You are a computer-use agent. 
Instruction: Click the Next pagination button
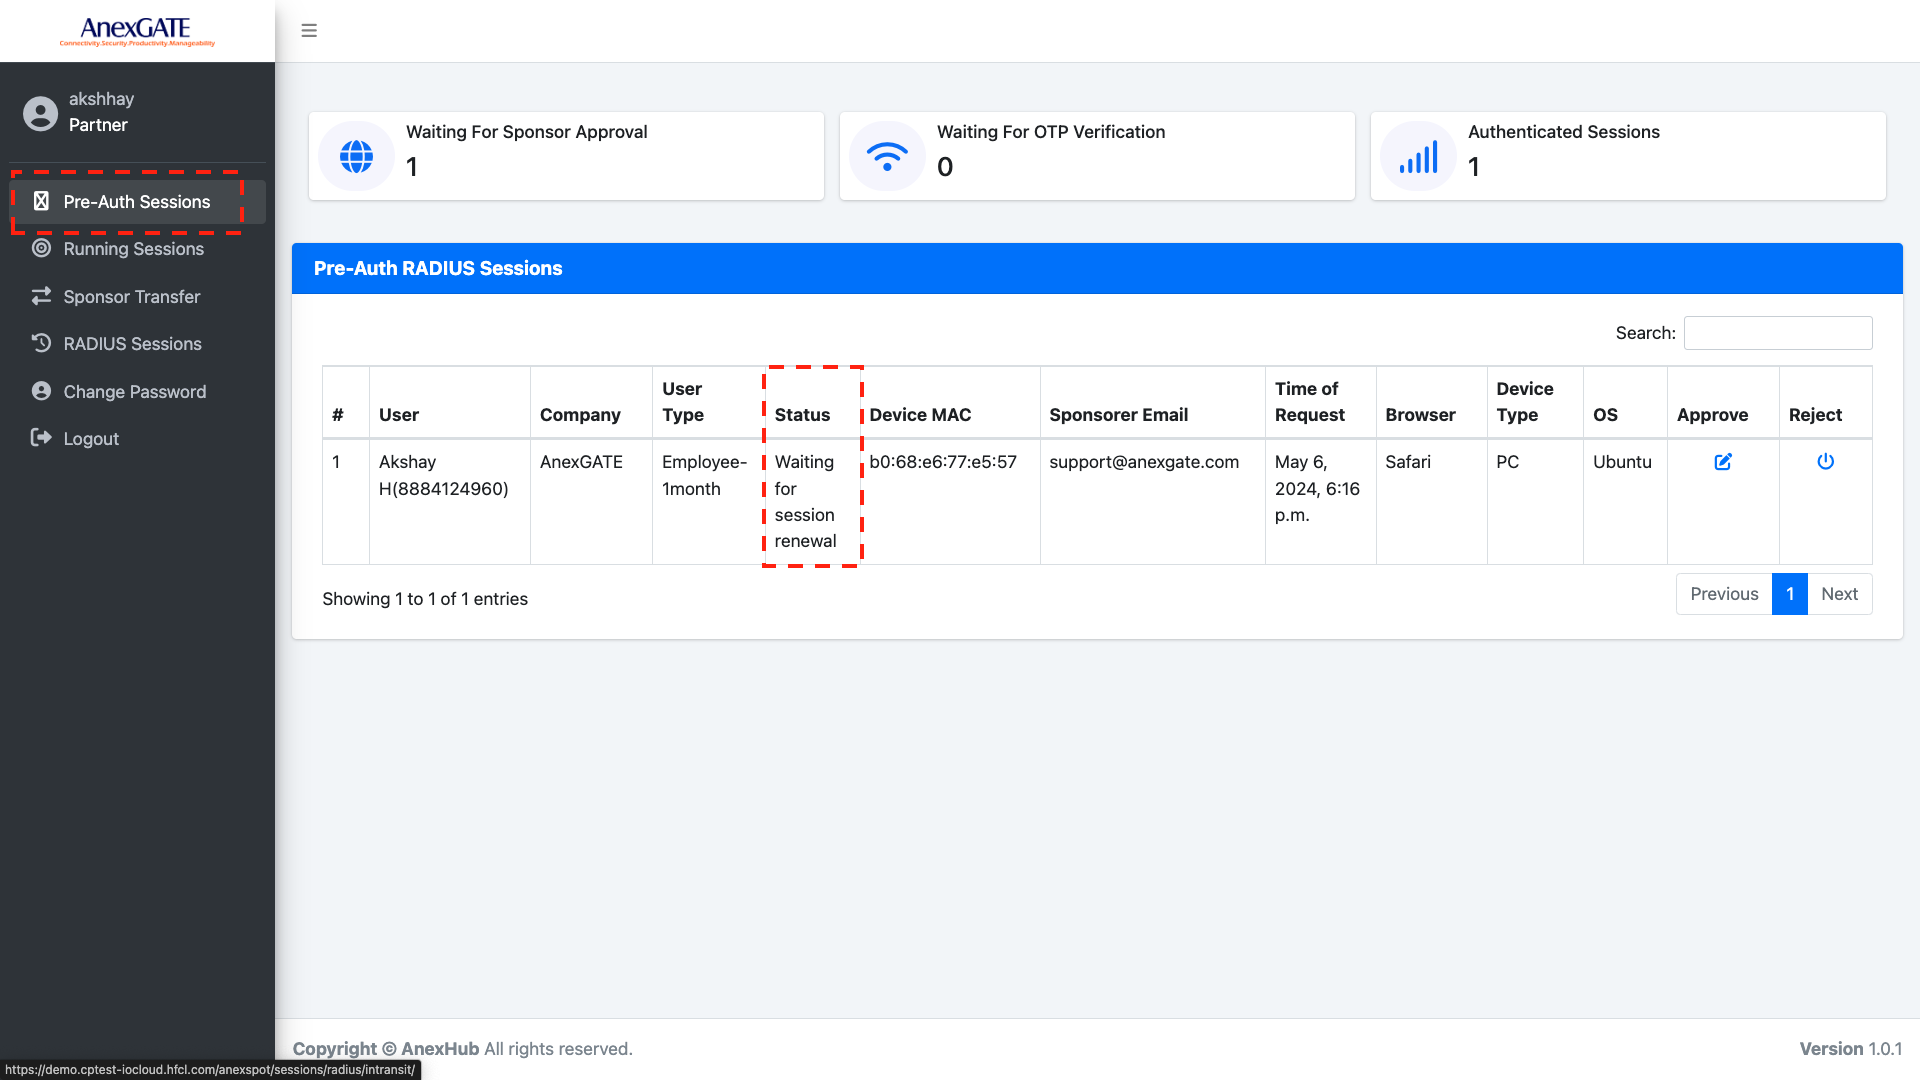1839,594
